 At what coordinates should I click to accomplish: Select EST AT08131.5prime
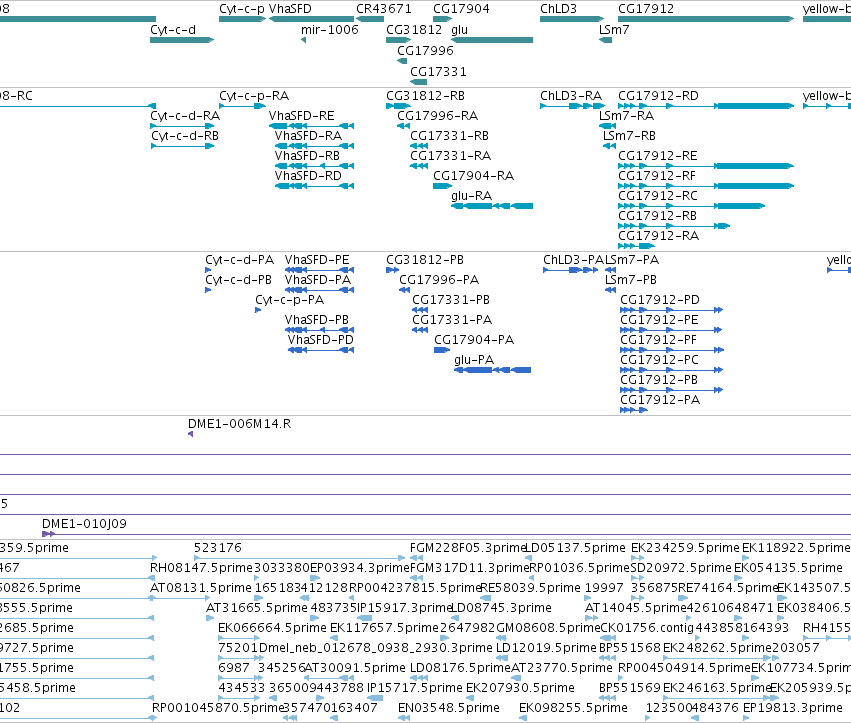180,598
